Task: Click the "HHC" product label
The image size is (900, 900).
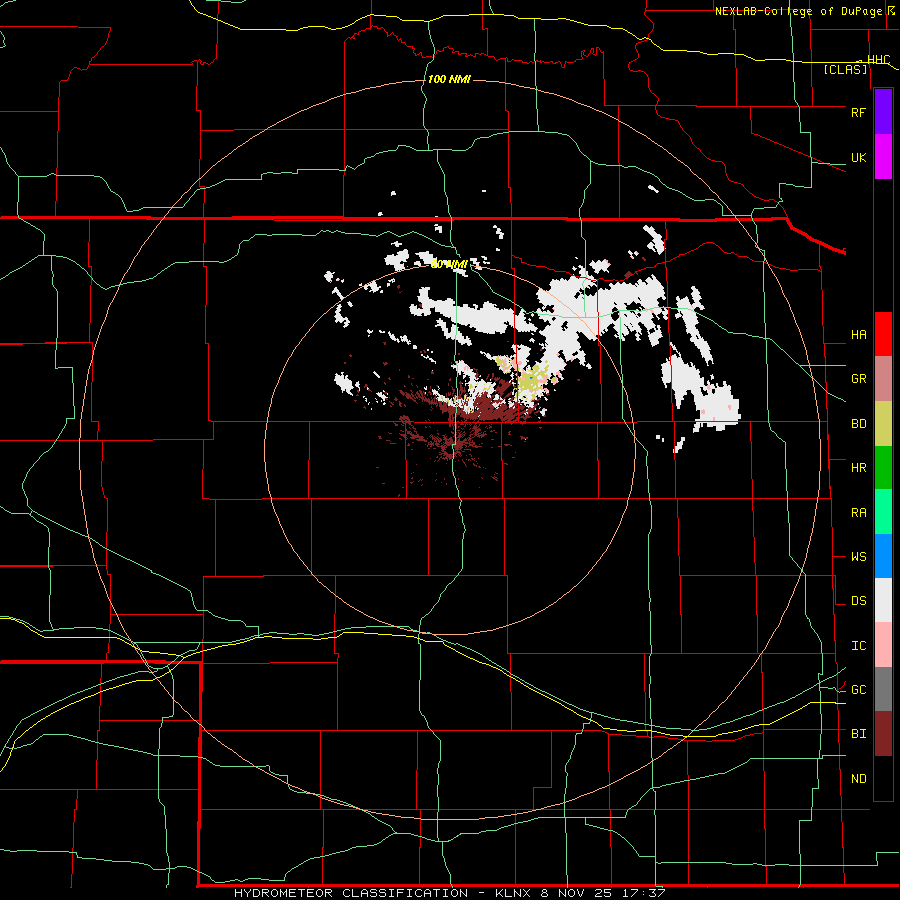Action: click(x=879, y=60)
